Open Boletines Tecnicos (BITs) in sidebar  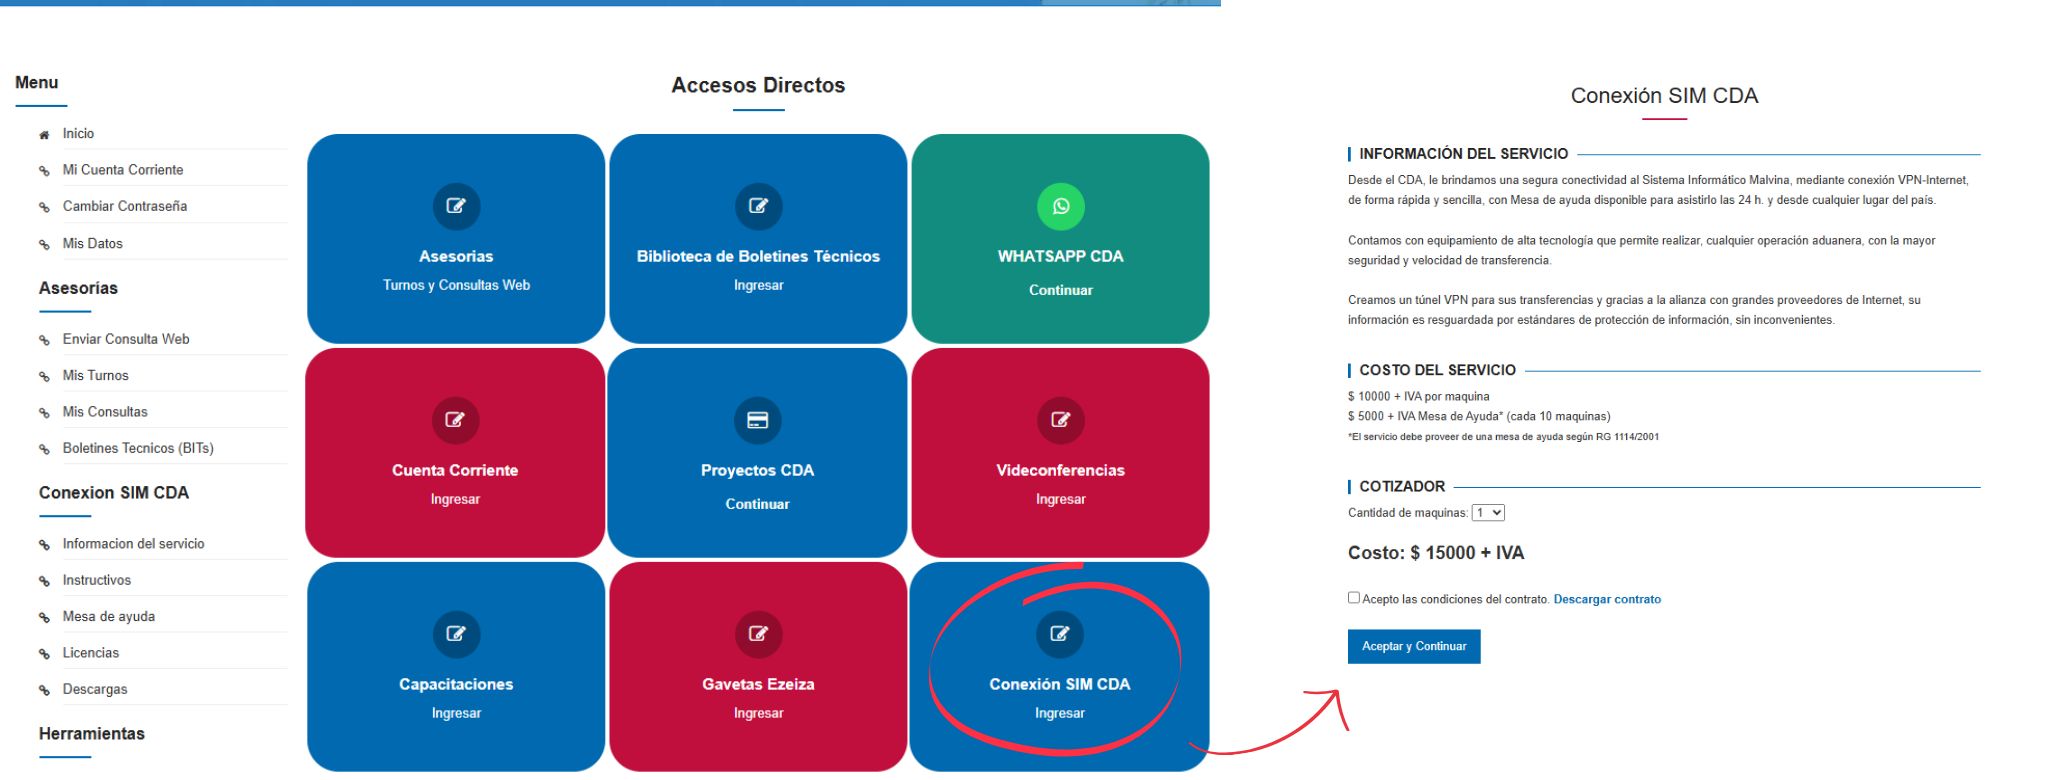[138, 448]
